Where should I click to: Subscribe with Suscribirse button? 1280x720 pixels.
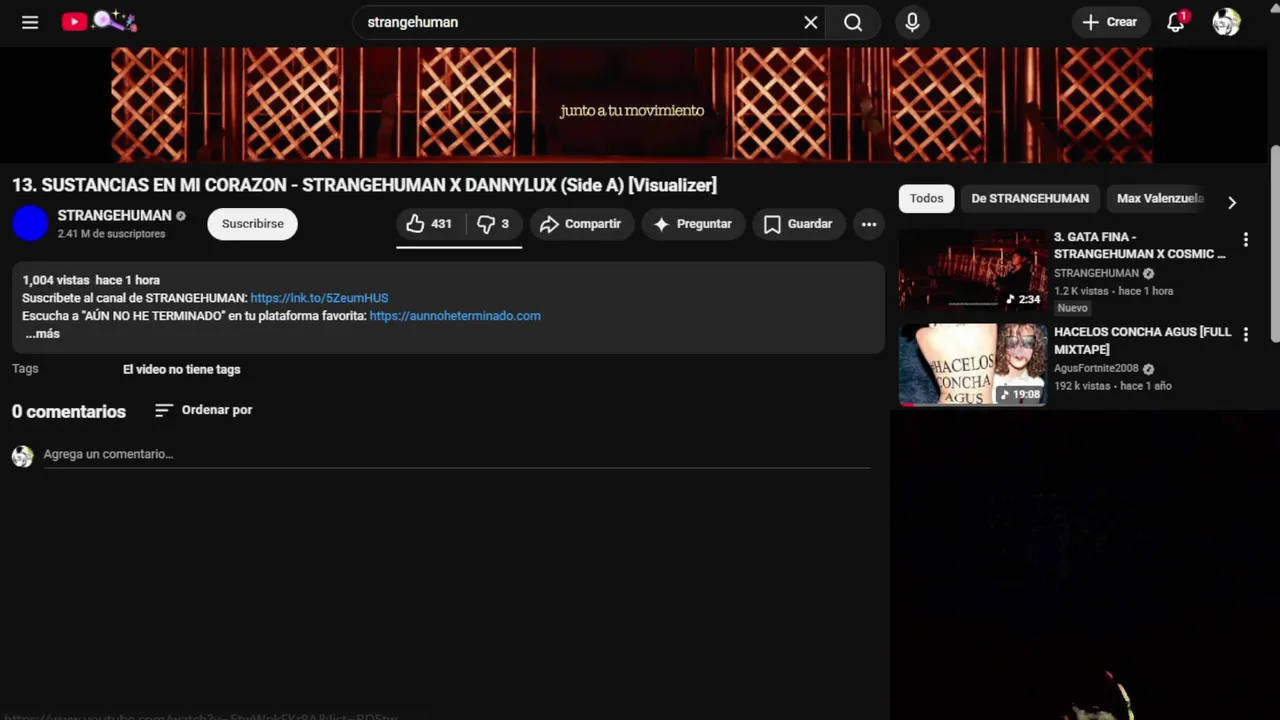pyautogui.click(x=252, y=224)
